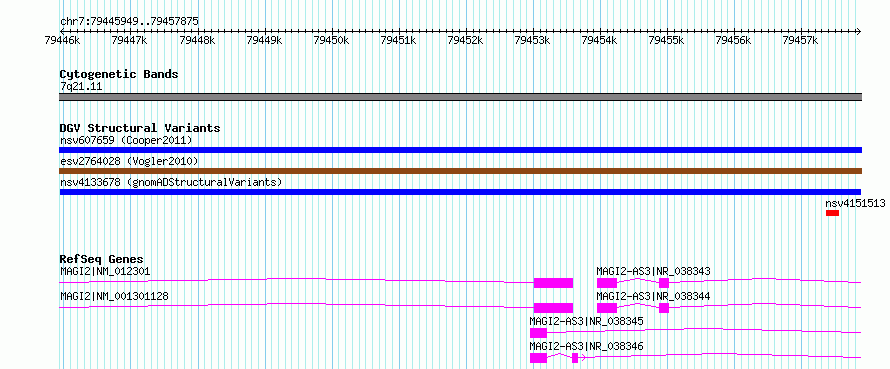
Task: Open the MAGI2-AS3|NR_038344 transcript label
Action: tap(653, 296)
